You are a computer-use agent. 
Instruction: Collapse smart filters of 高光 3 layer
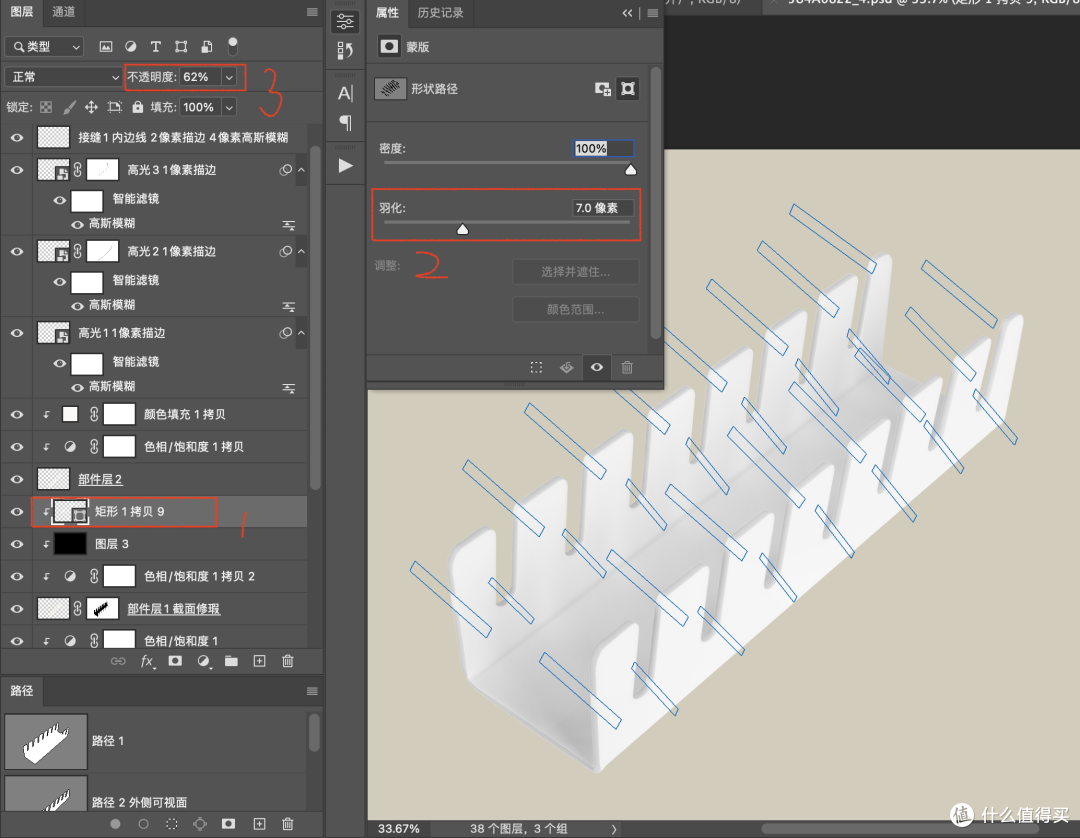coord(301,170)
